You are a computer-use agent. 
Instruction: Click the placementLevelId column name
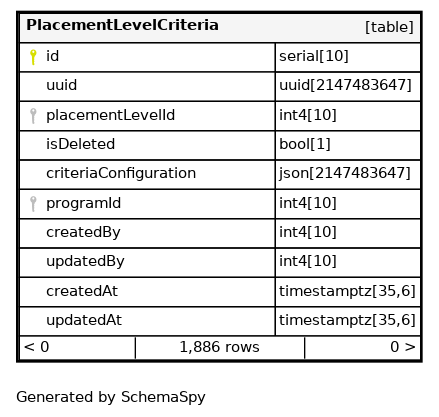[x=110, y=115]
